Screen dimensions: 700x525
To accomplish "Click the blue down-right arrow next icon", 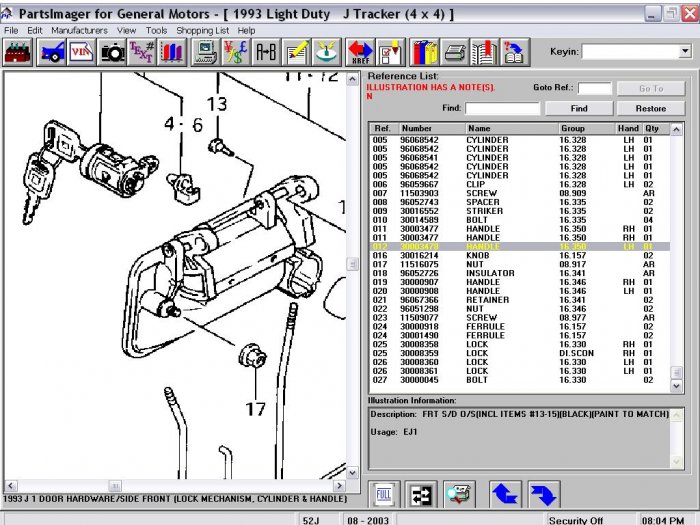I will (x=543, y=495).
